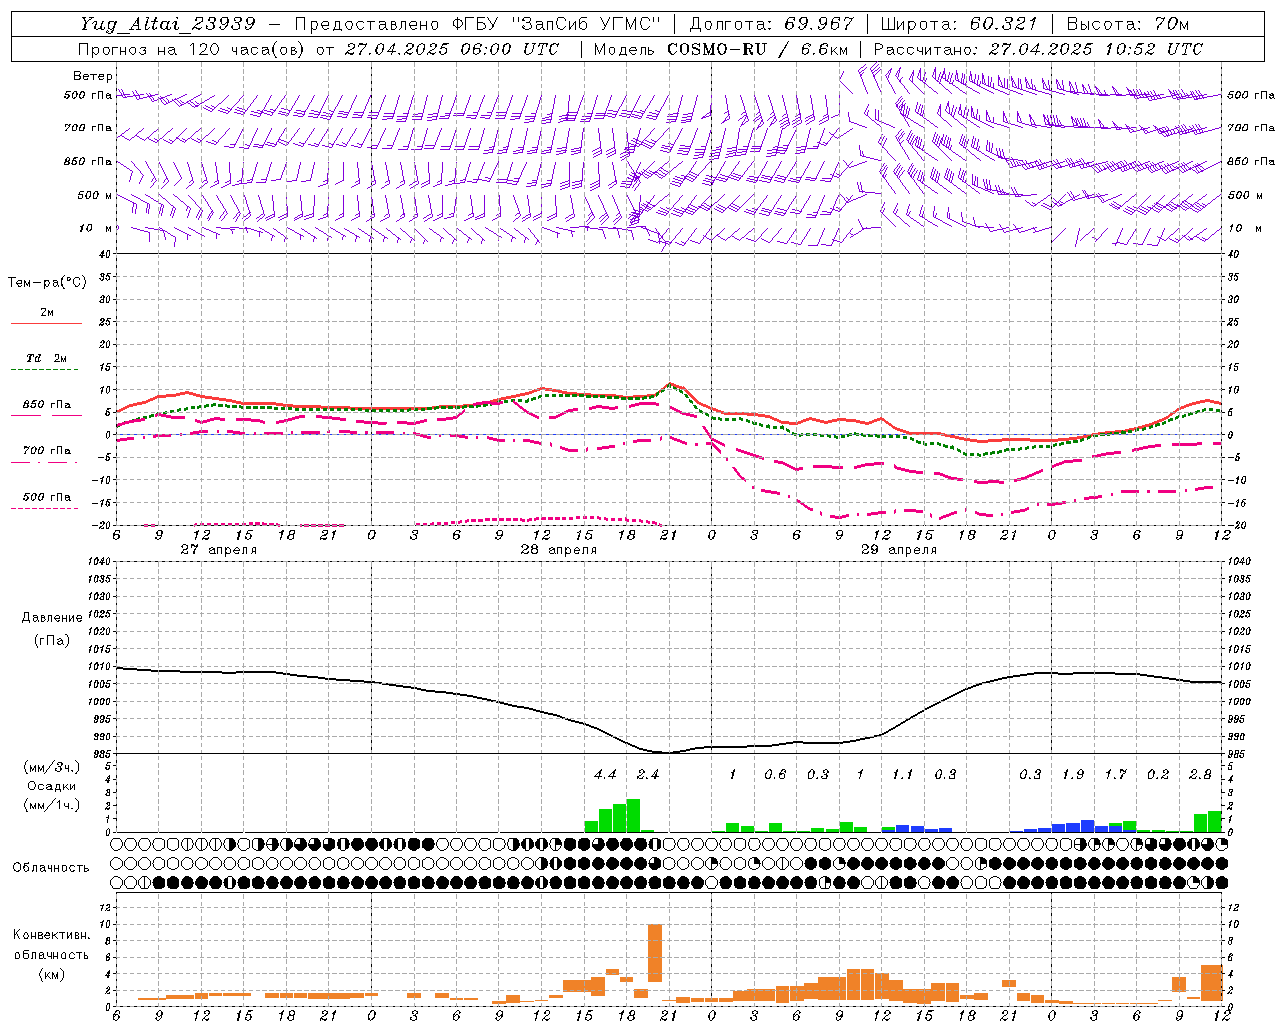Click the Конвективн. облачность label

point(51,945)
